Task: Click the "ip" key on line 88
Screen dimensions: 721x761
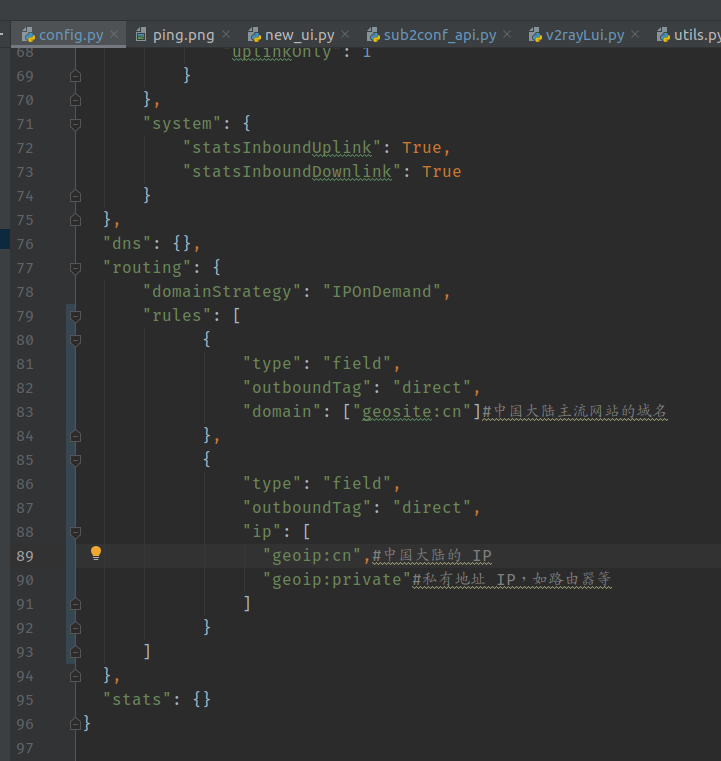Action: (262, 532)
